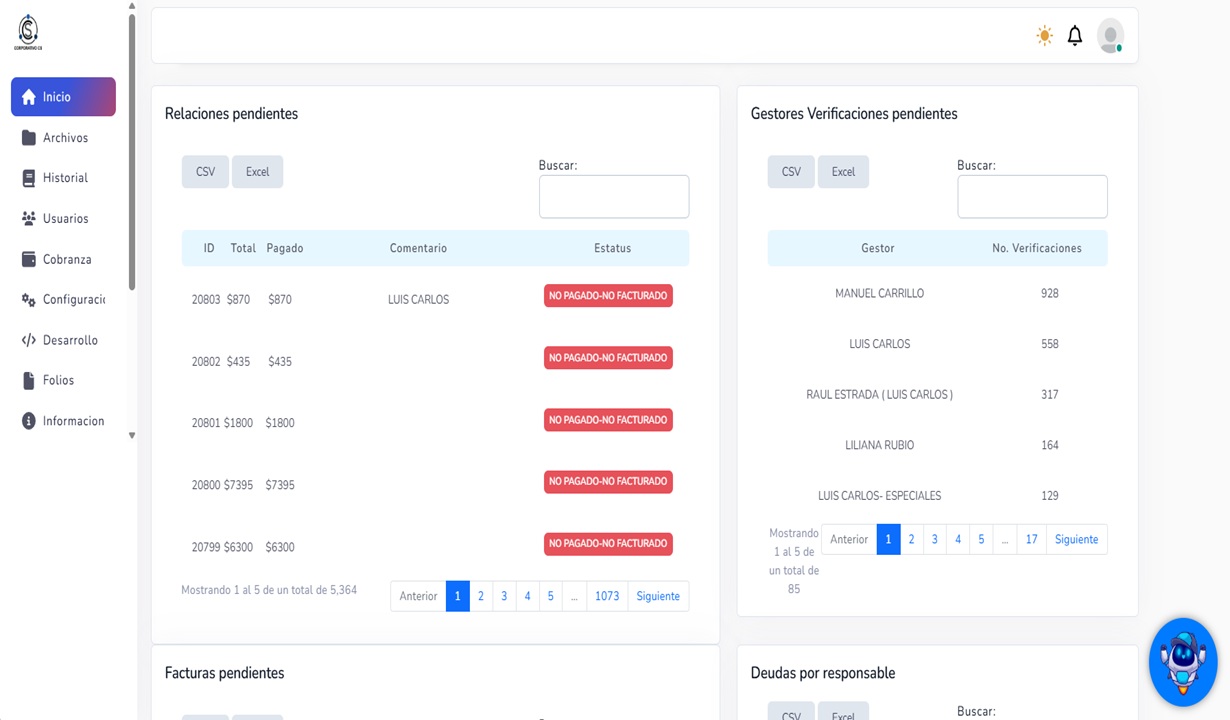Click the Desarrollo code icon
Screen dimensions: 1230x720
(29, 340)
